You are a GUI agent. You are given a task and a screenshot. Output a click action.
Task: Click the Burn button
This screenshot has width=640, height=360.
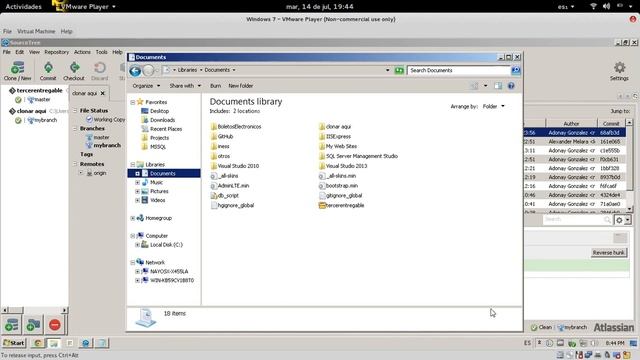(x=215, y=86)
